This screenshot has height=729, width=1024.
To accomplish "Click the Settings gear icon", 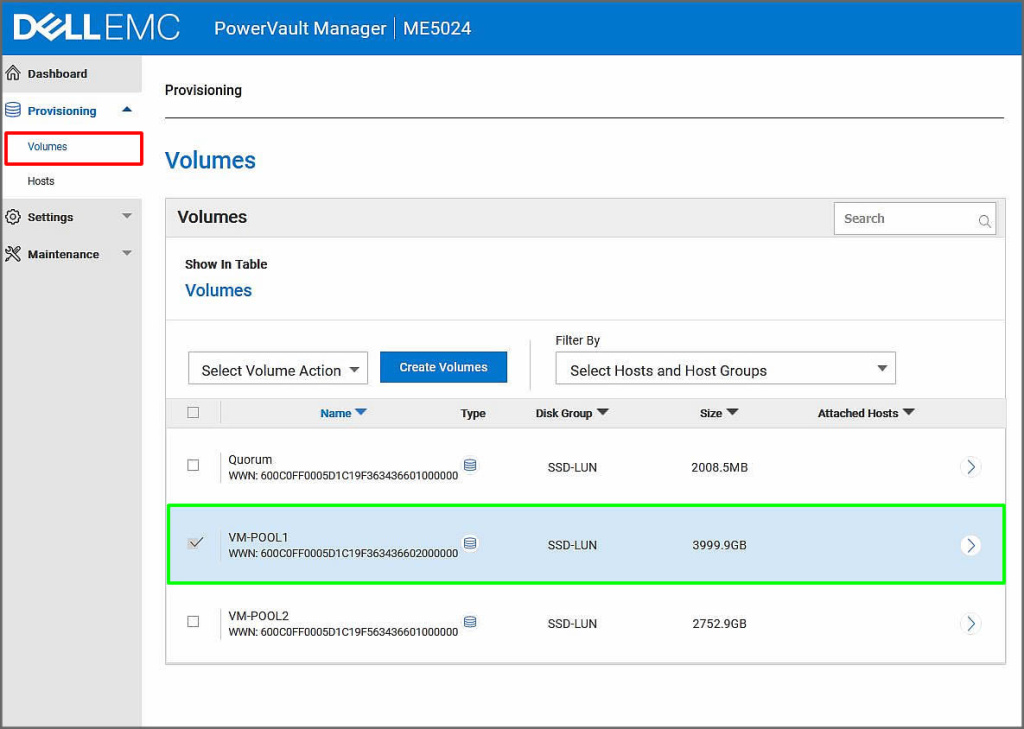I will (13, 217).
